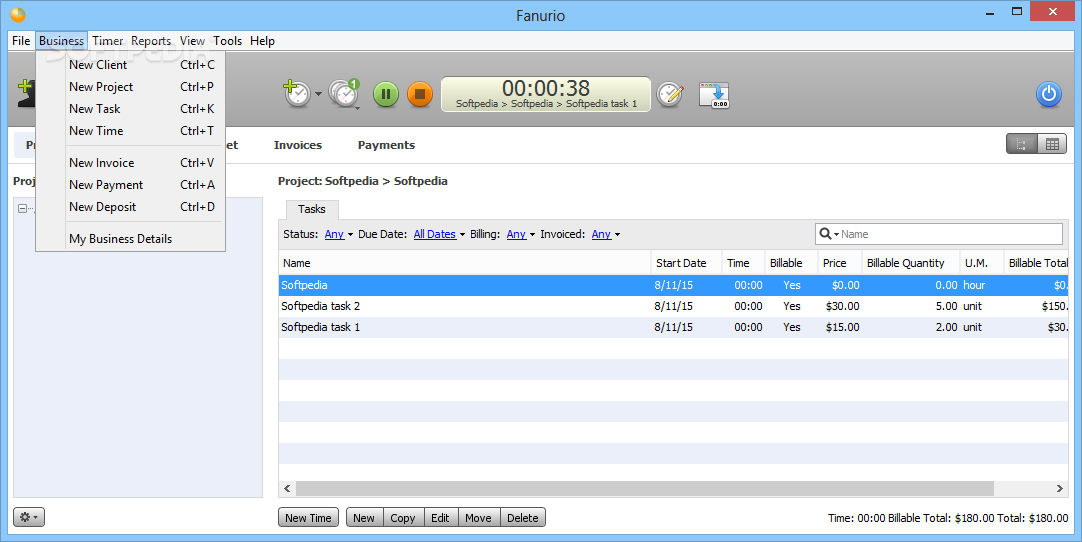Screen dimensions: 1082x542
Task: Sort by the U.M. column header
Action: pyautogui.click(x=981, y=263)
